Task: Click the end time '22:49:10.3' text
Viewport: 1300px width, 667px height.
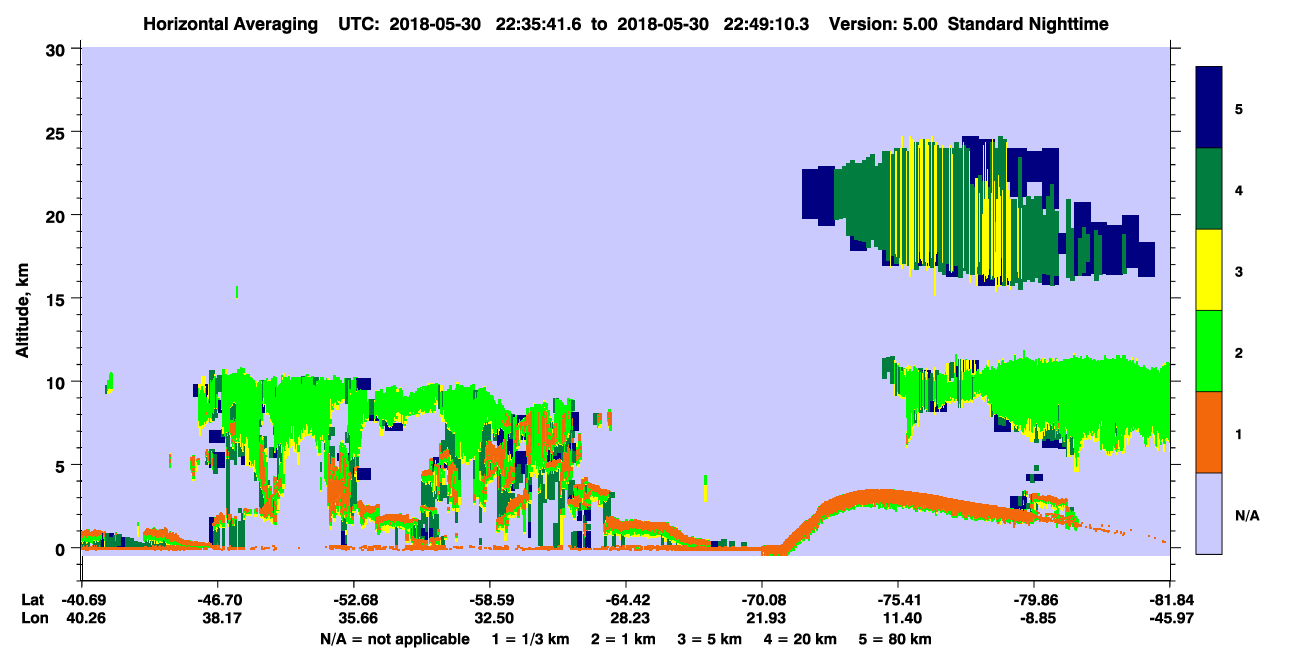Action: tap(767, 23)
